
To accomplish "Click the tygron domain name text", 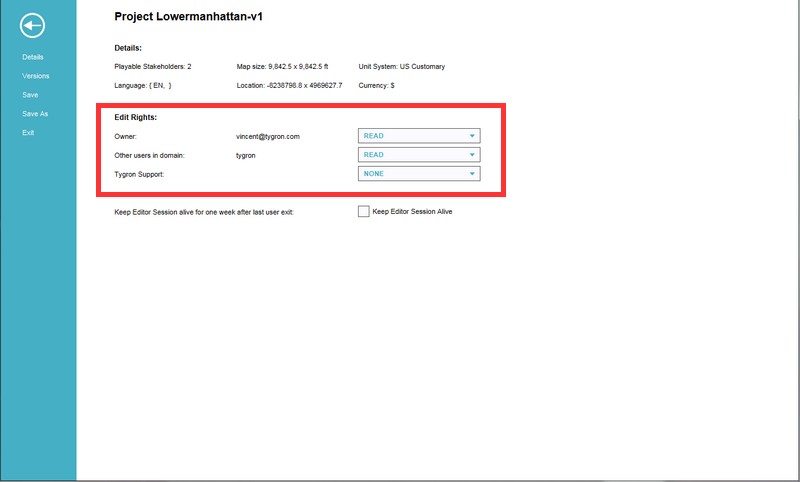I will [260, 155].
